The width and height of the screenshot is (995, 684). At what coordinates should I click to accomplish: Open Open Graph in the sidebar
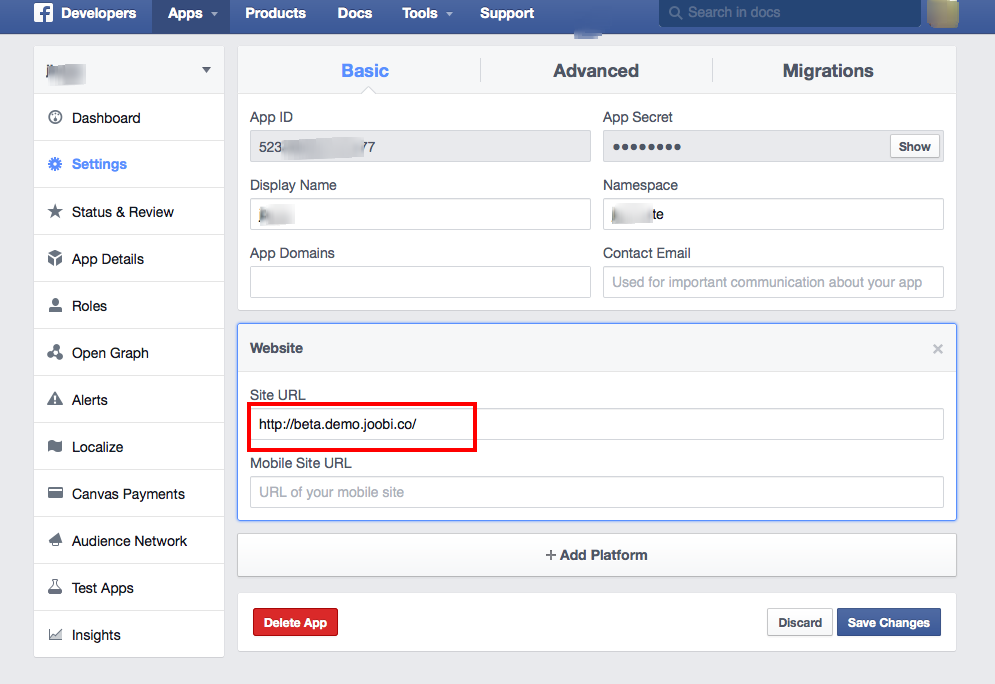(129, 352)
